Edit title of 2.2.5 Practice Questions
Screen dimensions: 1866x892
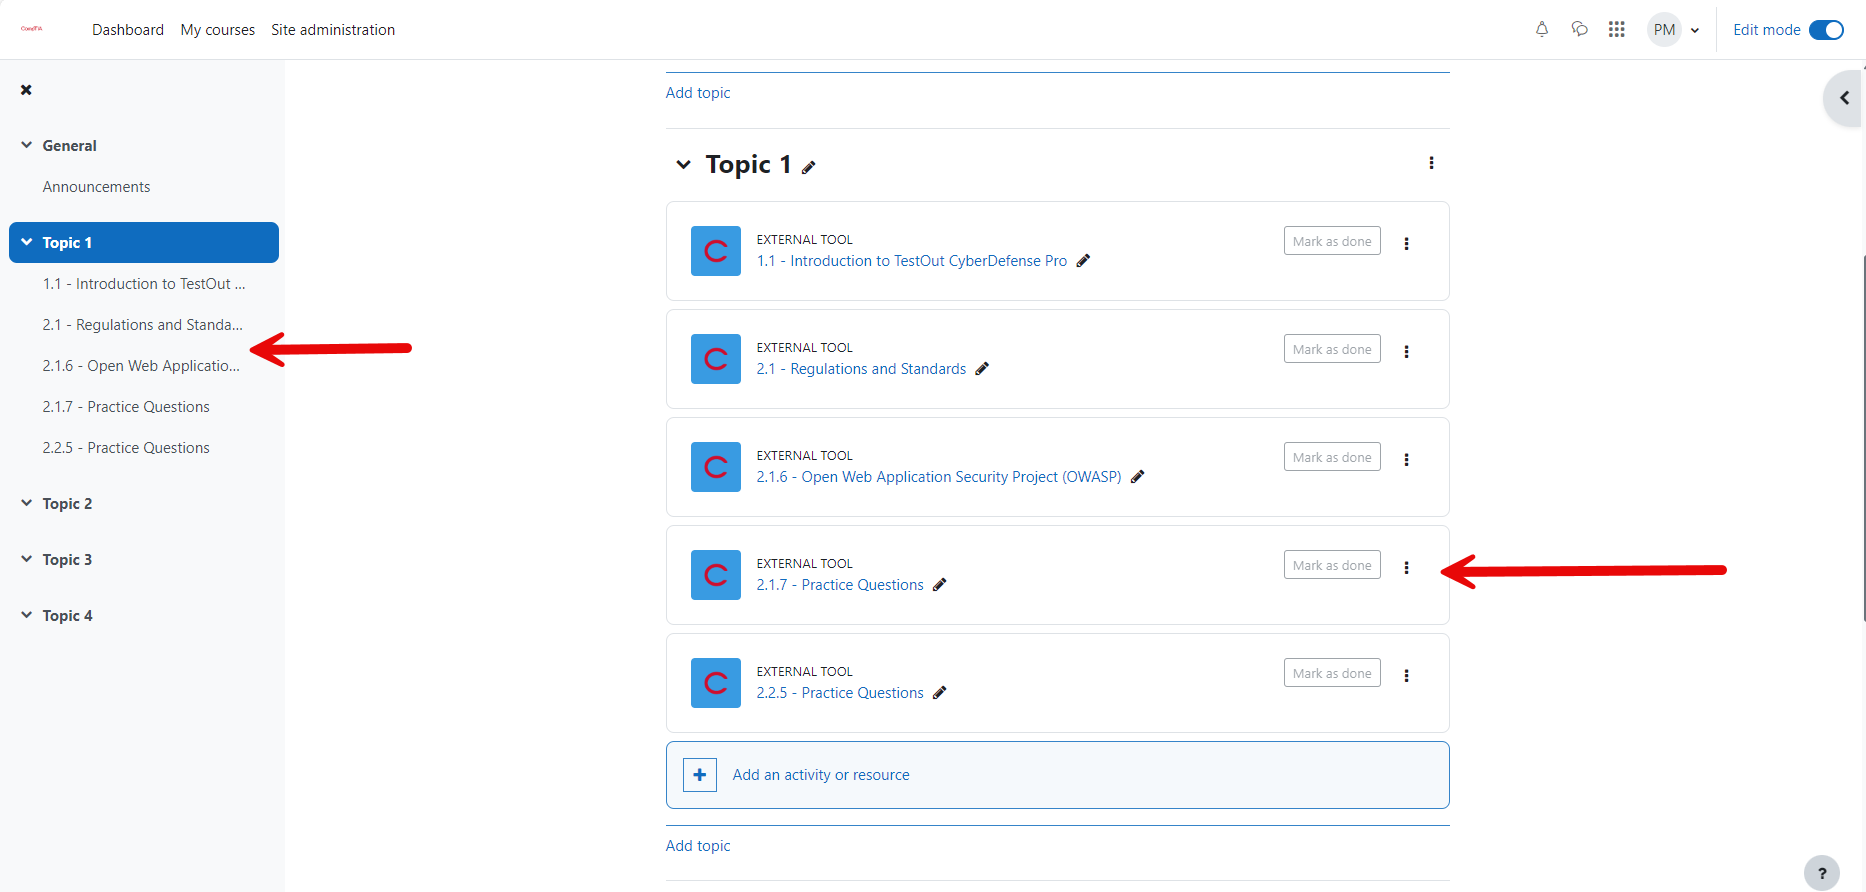(x=939, y=693)
